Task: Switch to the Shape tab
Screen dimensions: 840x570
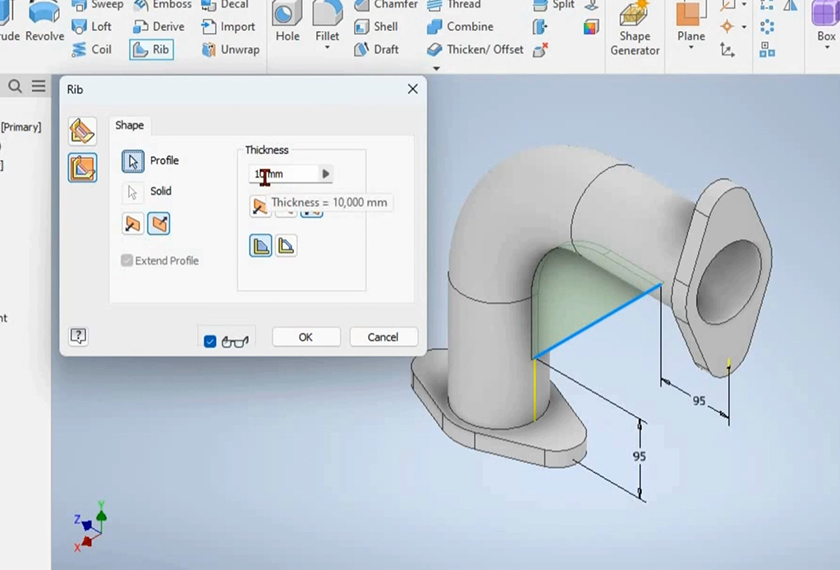Action: coord(129,125)
